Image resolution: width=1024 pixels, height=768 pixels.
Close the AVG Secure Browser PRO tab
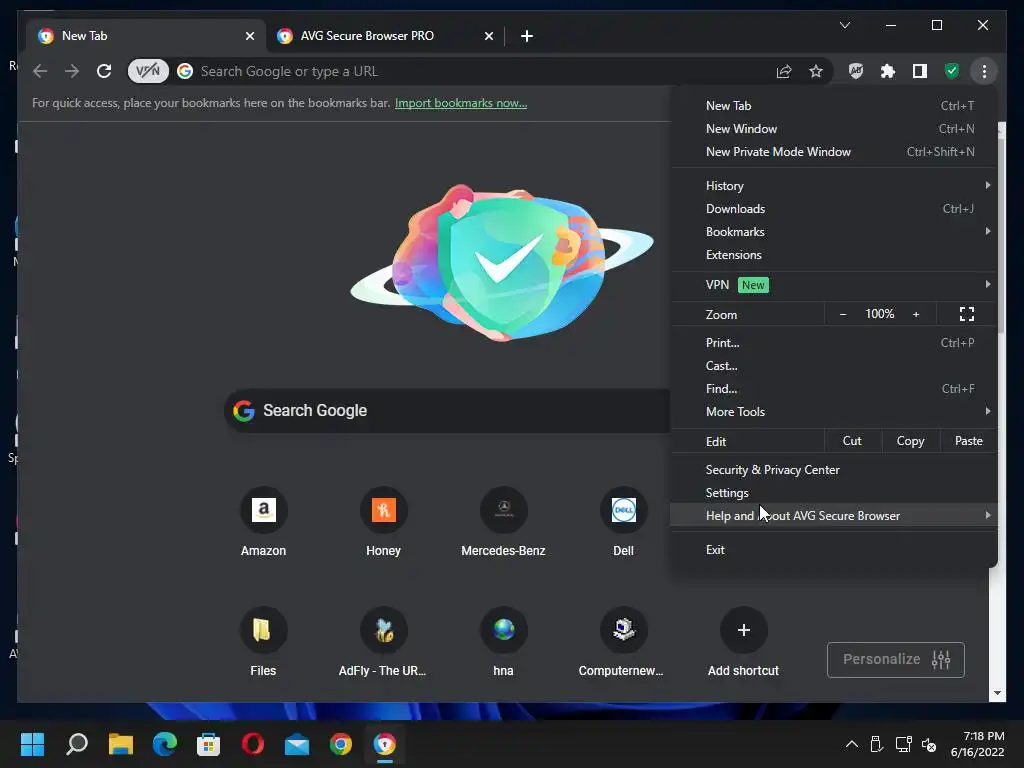pyautogui.click(x=488, y=36)
